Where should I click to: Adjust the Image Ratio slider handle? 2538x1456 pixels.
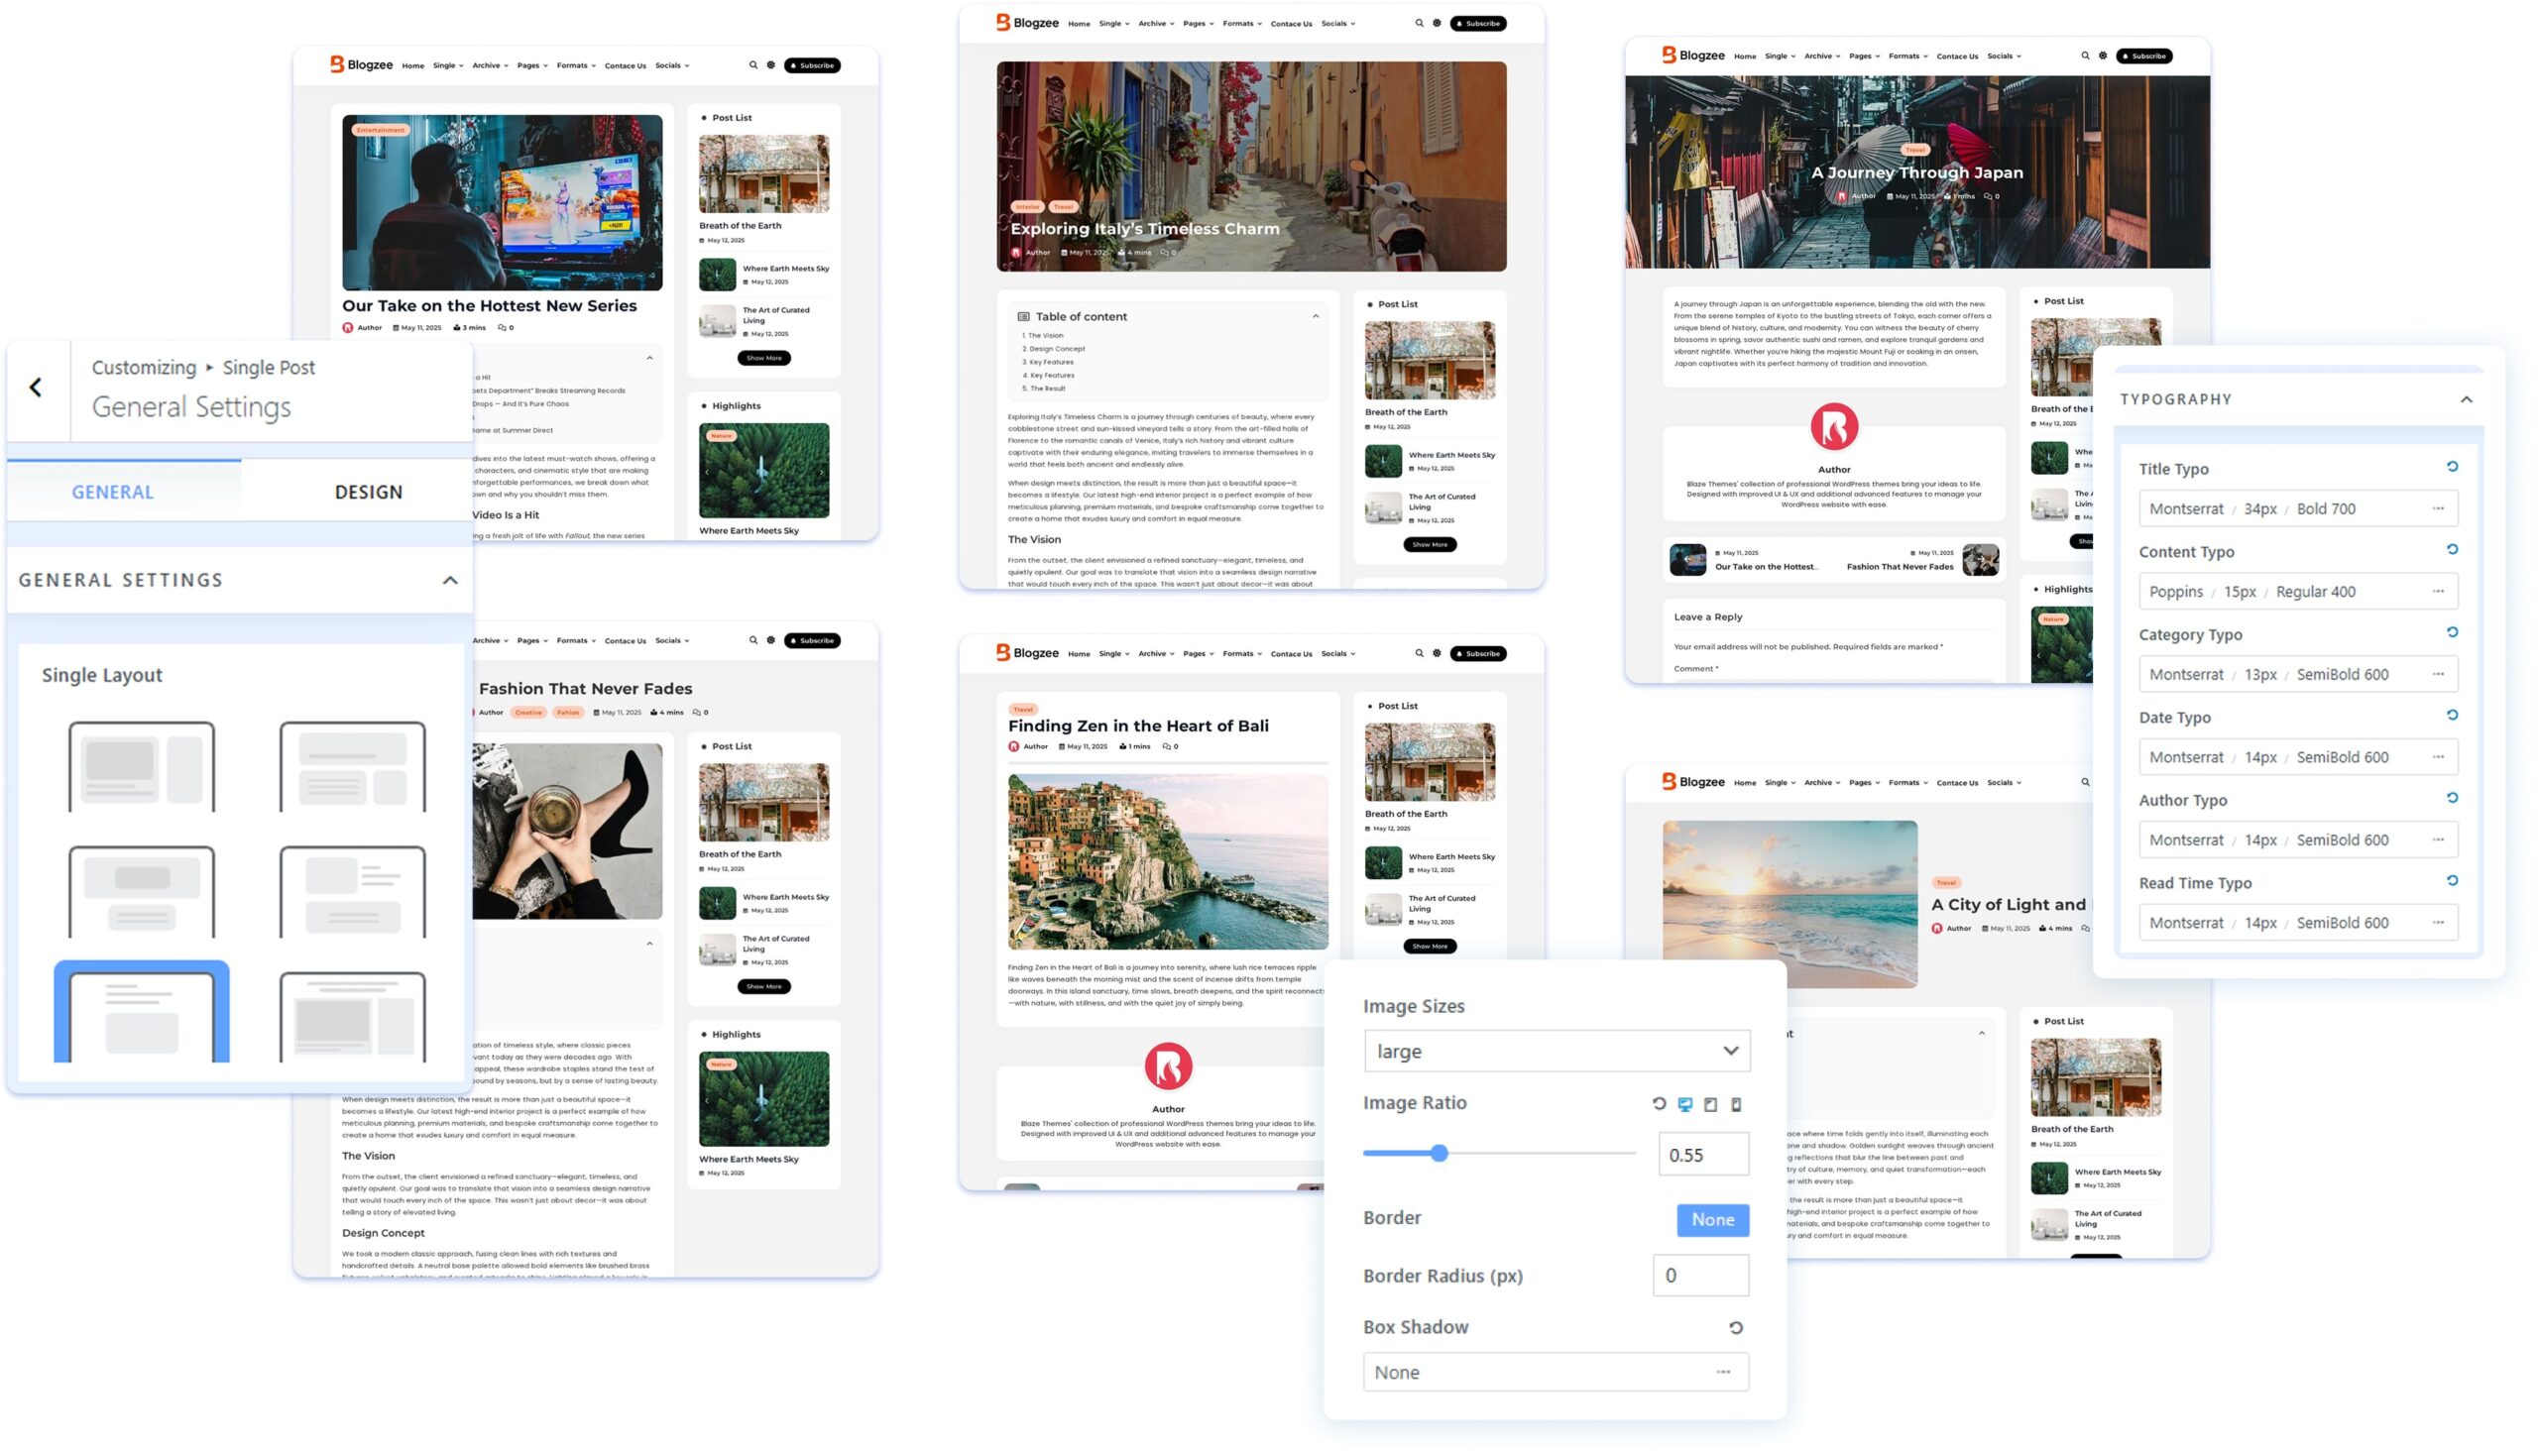tap(1439, 1153)
